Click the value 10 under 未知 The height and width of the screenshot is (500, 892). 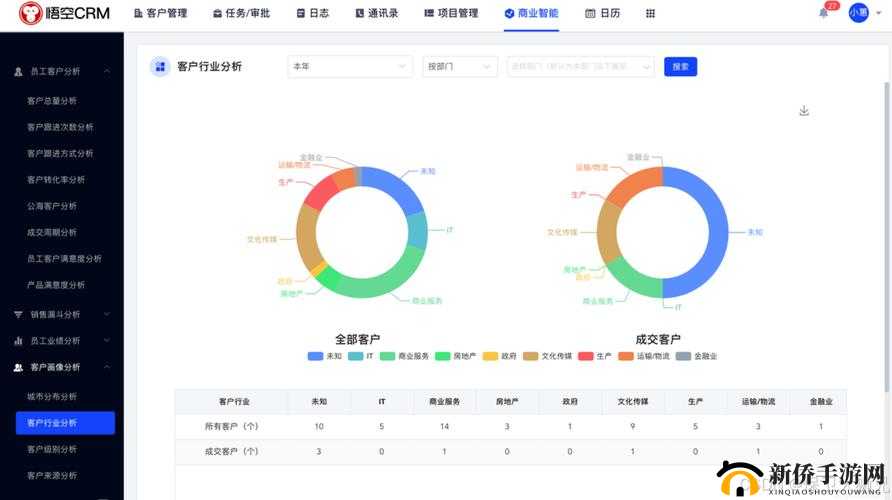pos(319,426)
